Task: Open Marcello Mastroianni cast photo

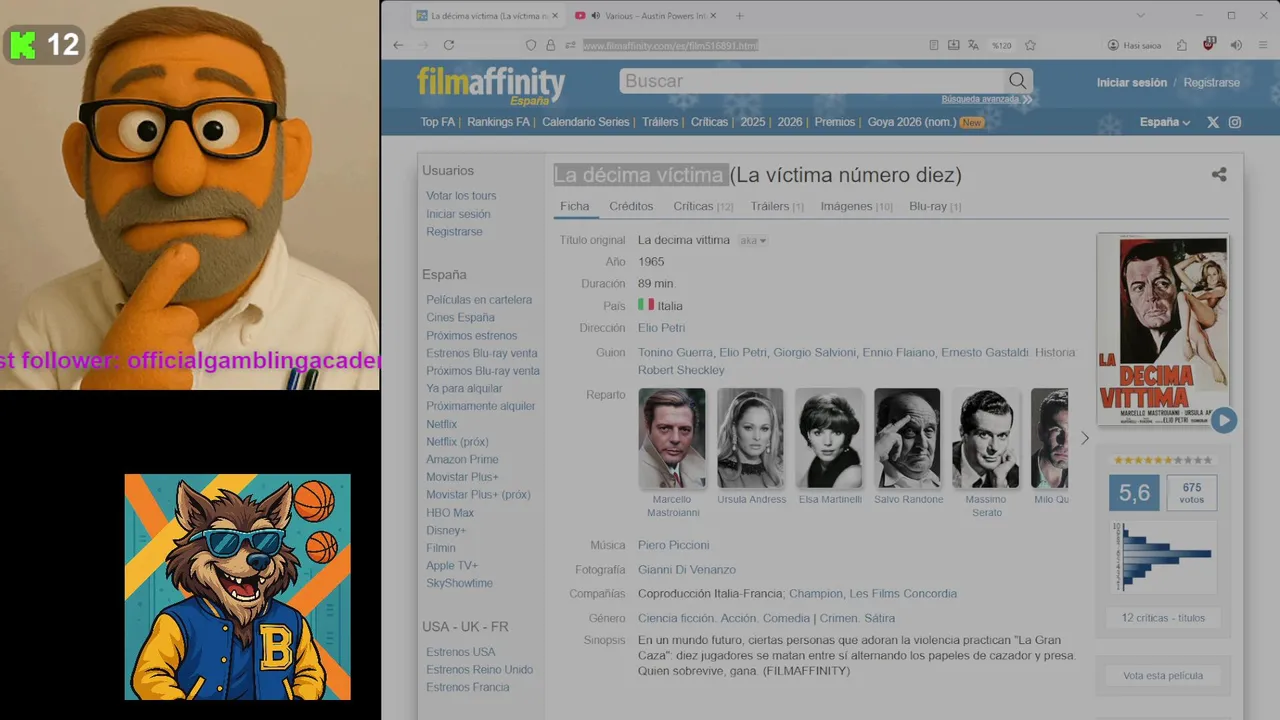Action: pyautogui.click(x=672, y=438)
